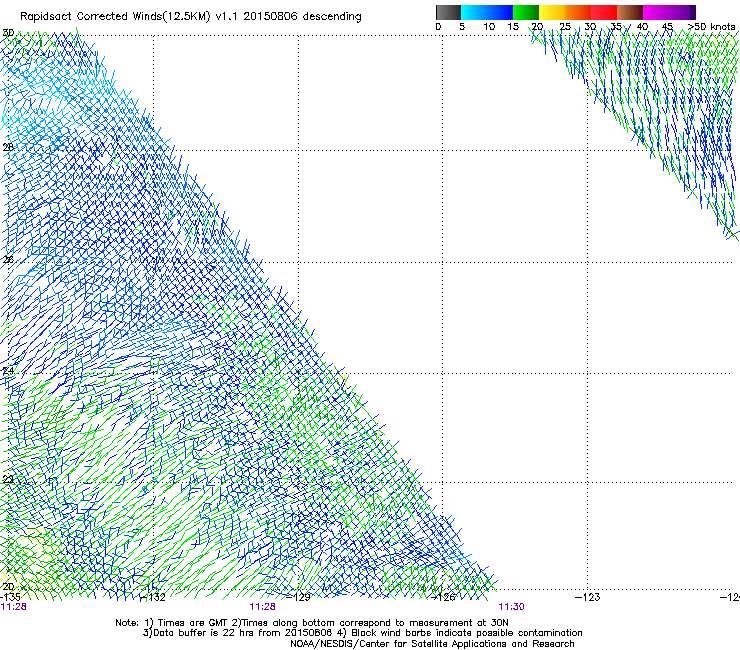The image size is (740, 650).
Task: Click the 28 latitude axis label
Action: click(x=8, y=147)
